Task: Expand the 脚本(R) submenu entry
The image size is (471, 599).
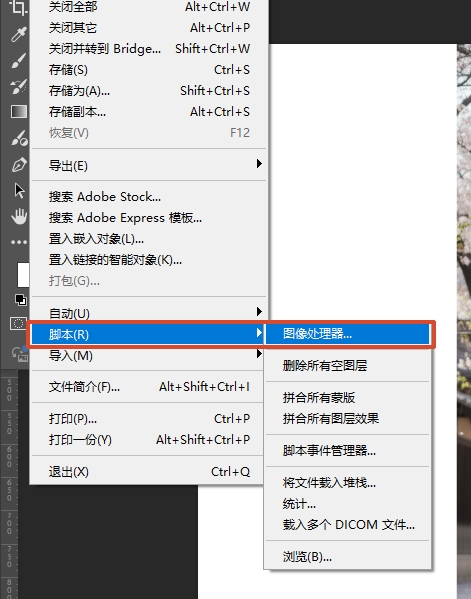Action: (147, 334)
